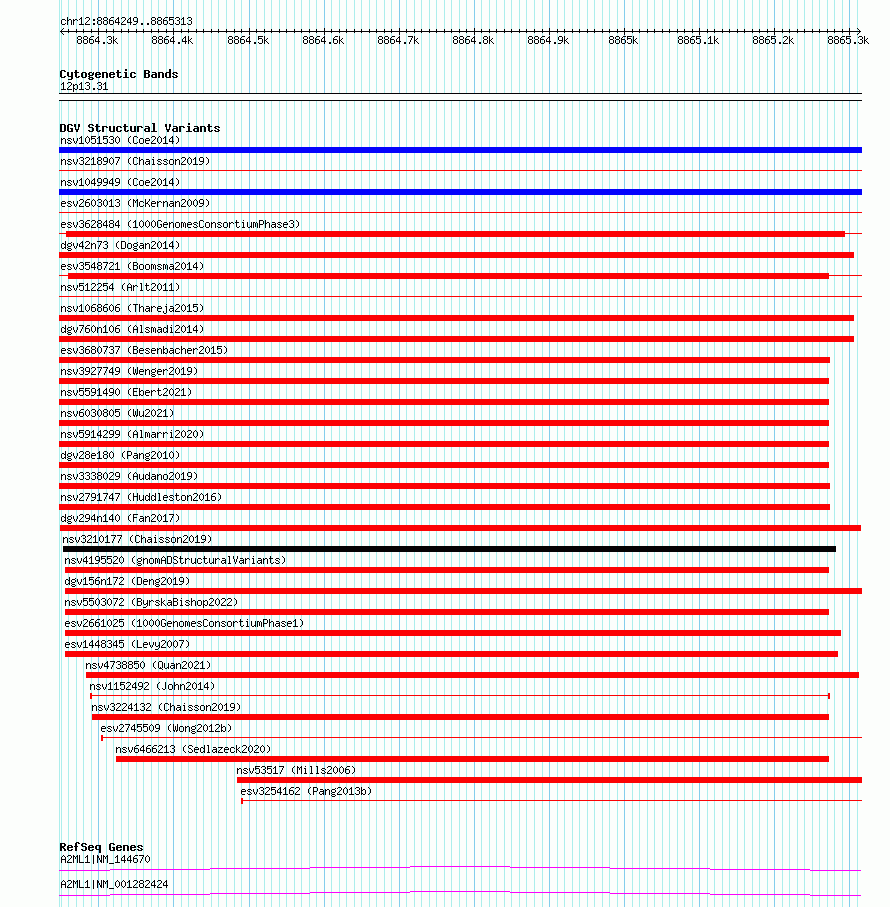Open nsv3338029 (Audano2019) entry
The width and height of the screenshot is (890, 907).
click(130, 477)
